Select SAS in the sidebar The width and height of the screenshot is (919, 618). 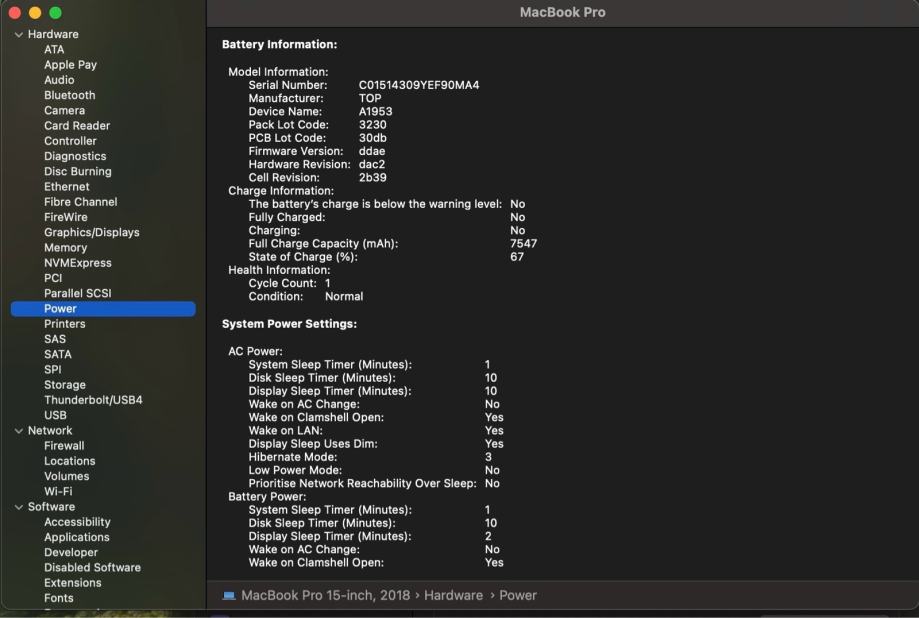[x=55, y=339]
